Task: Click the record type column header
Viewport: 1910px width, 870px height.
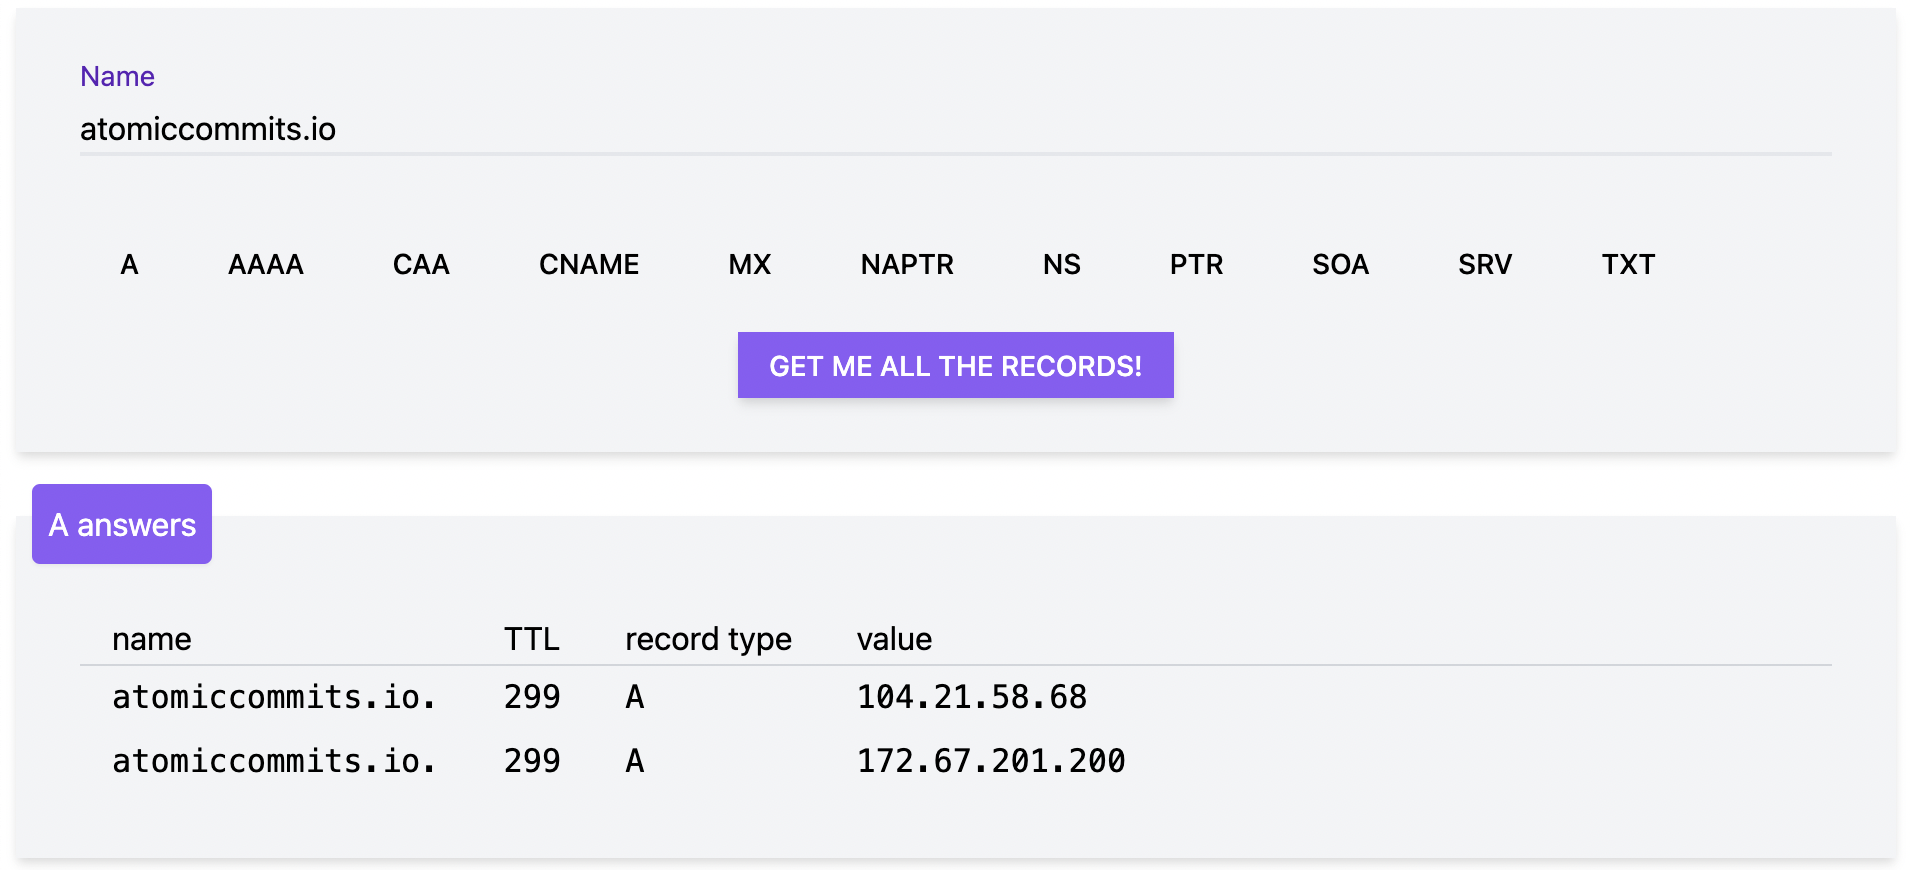Action: (708, 639)
